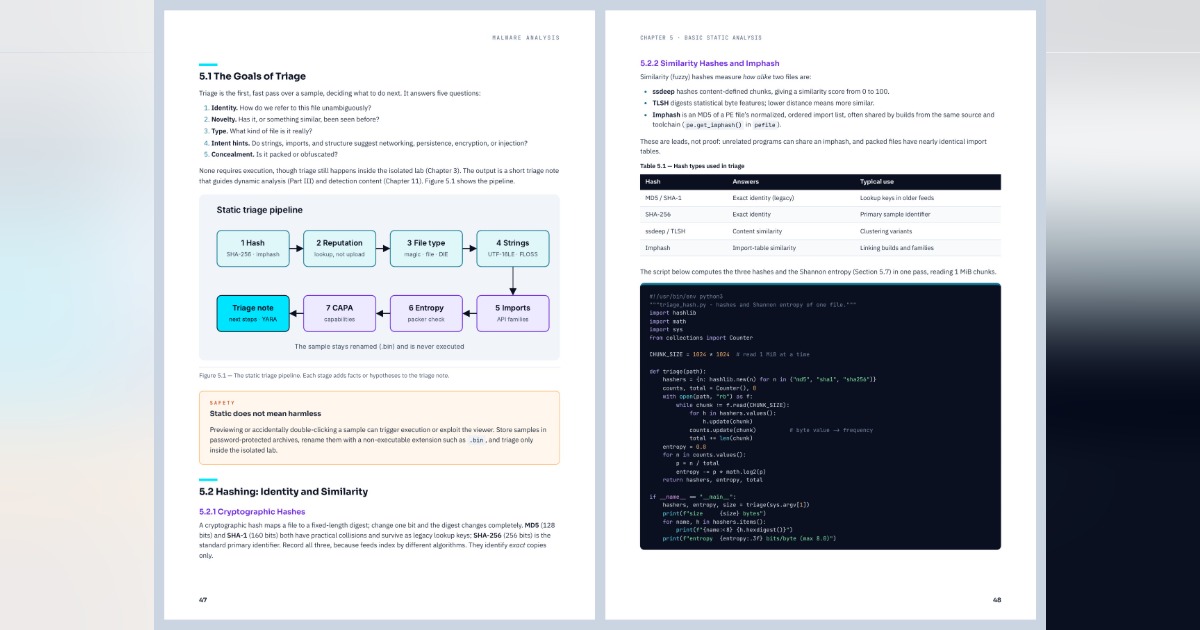Click the '7 CAPA' pipeline box
This screenshot has width=1200, height=630.
pos(340,313)
